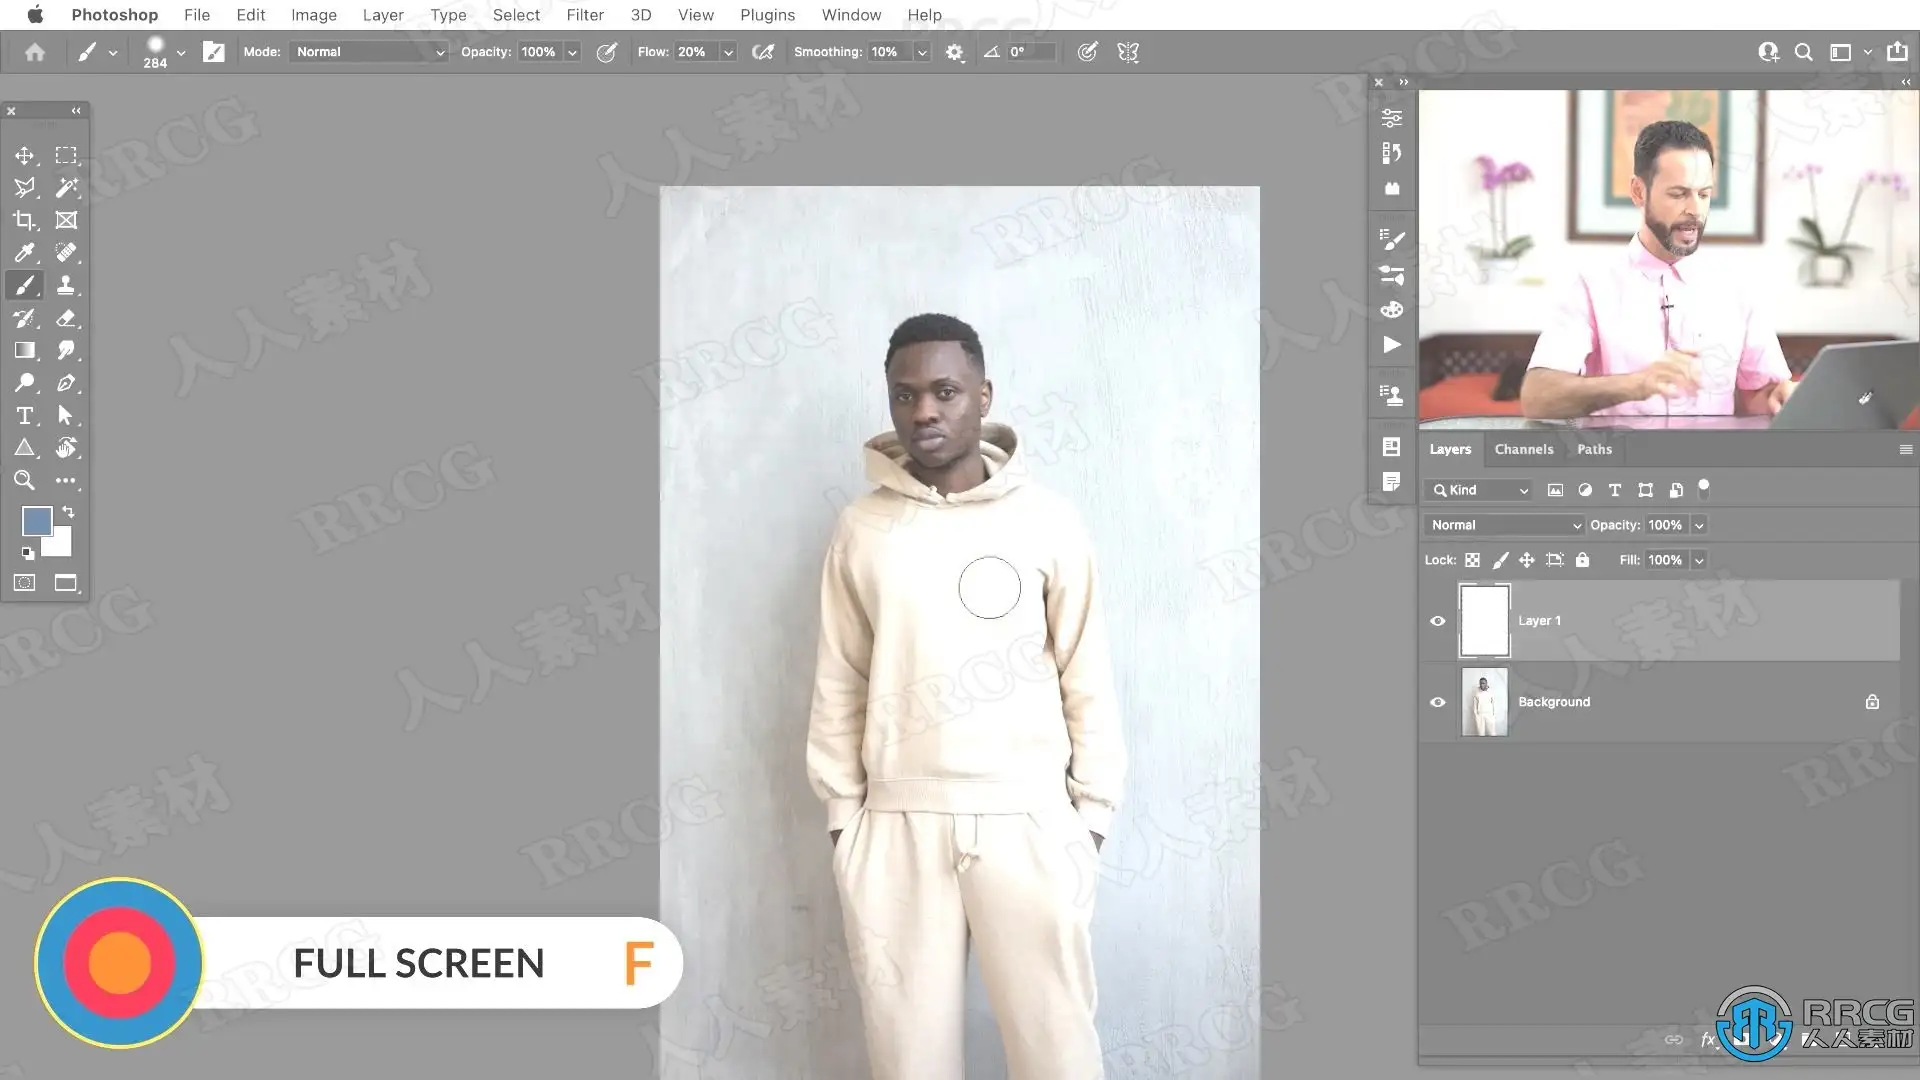Select the Frame tool
This screenshot has width=1920, height=1080.
pyautogui.click(x=66, y=220)
